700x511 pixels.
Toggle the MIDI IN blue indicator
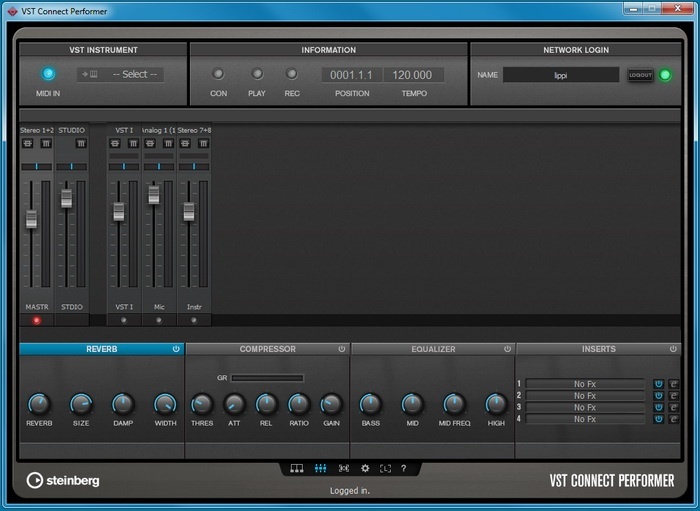pyautogui.click(x=48, y=74)
